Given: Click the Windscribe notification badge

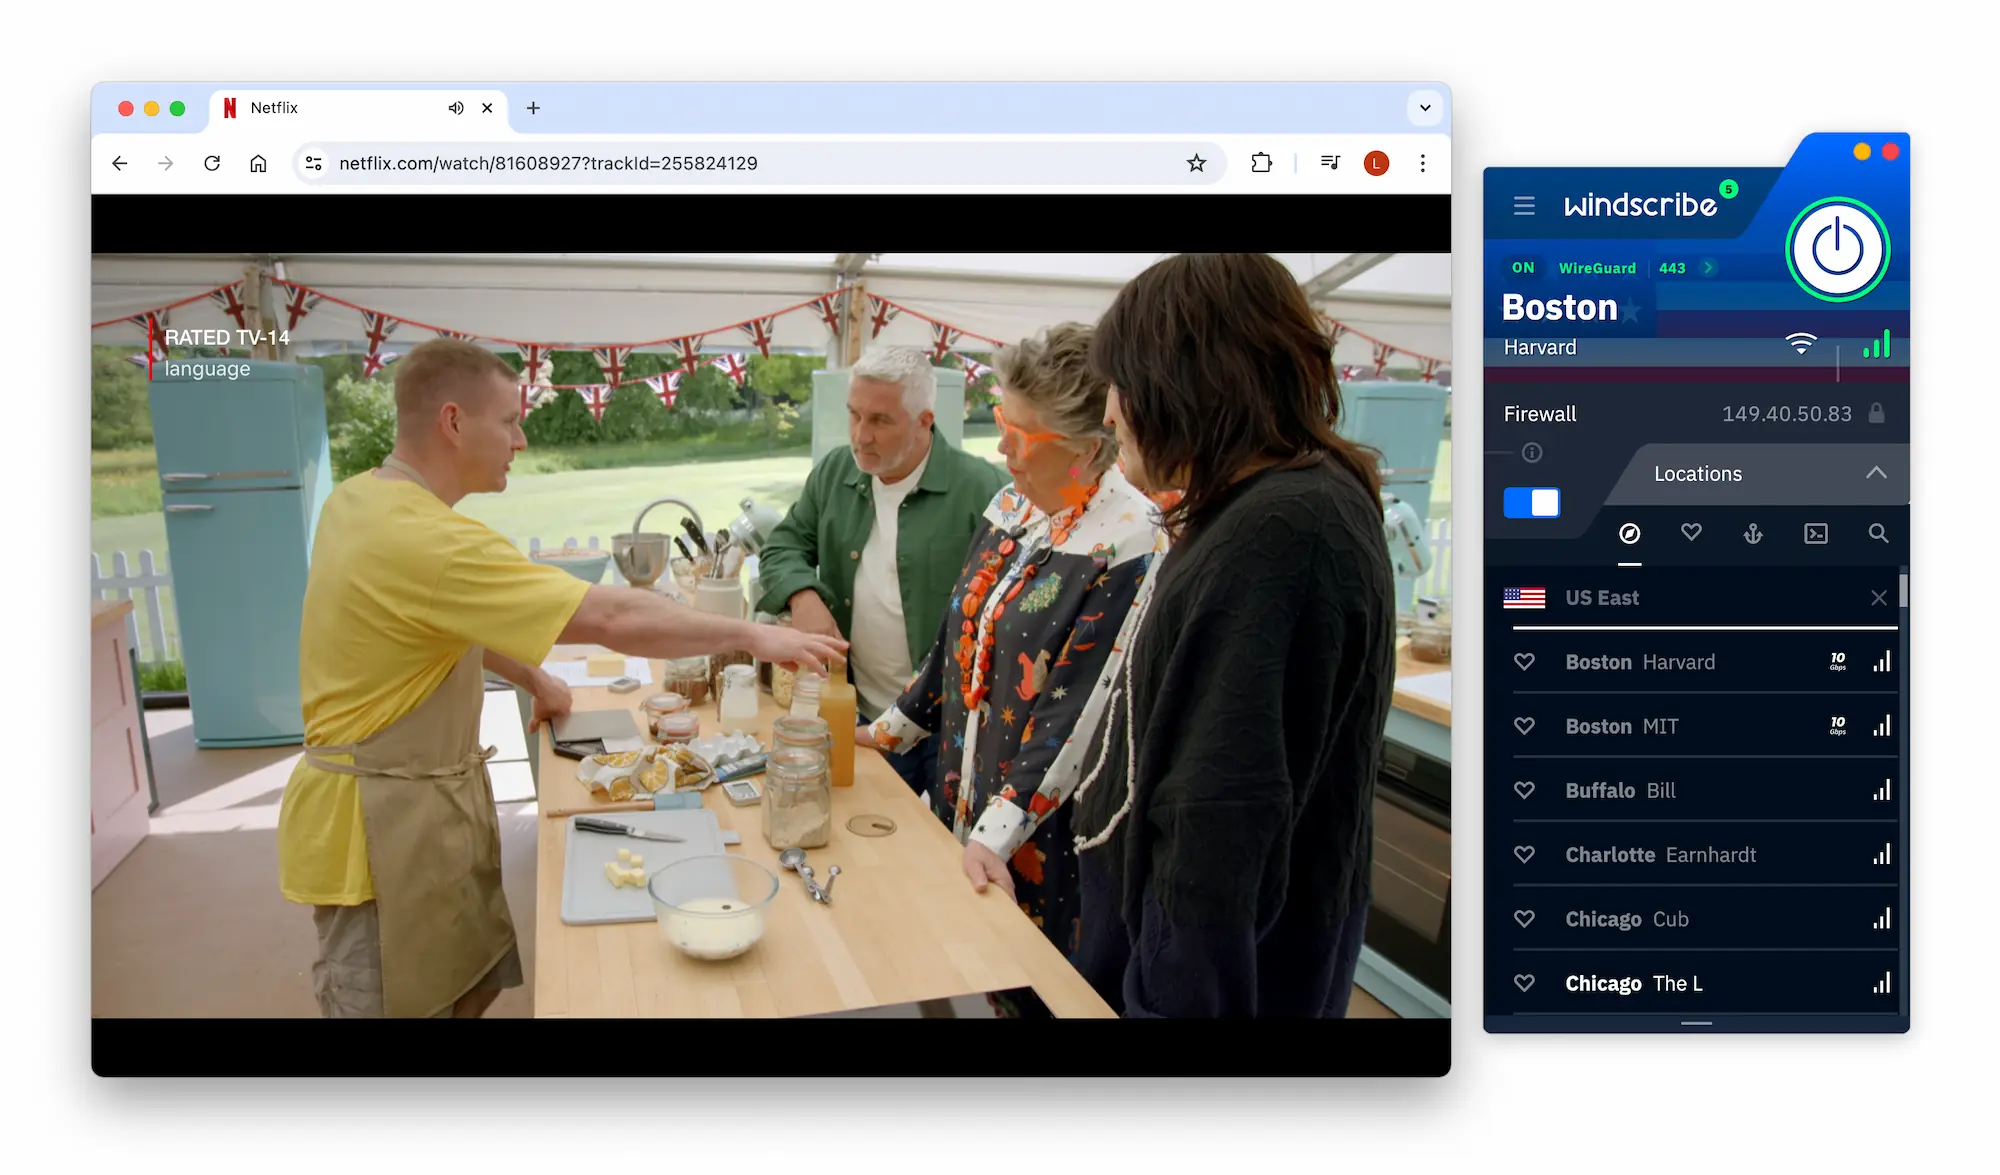Looking at the screenshot, I should [1729, 189].
